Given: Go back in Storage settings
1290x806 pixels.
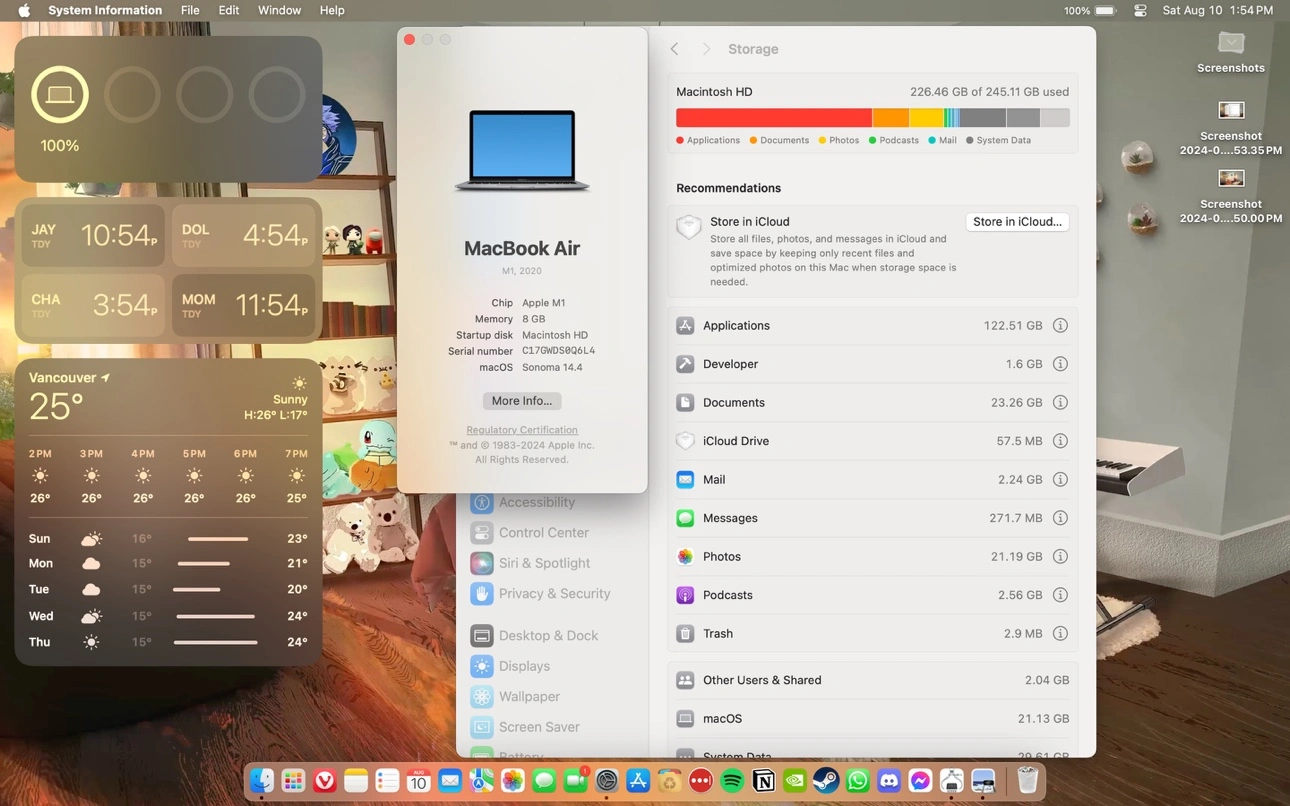Looking at the screenshot, I should (x=675, y=49).
